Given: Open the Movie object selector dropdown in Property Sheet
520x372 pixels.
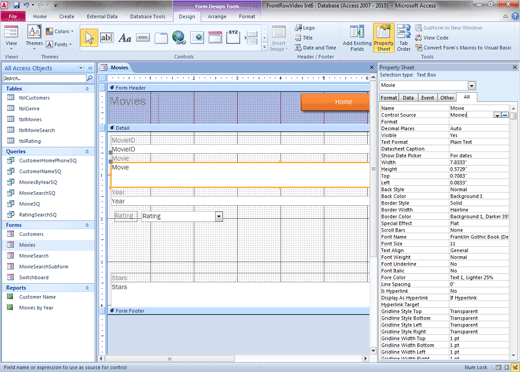Looking at the screenshot, I should [x=472, y=86].
